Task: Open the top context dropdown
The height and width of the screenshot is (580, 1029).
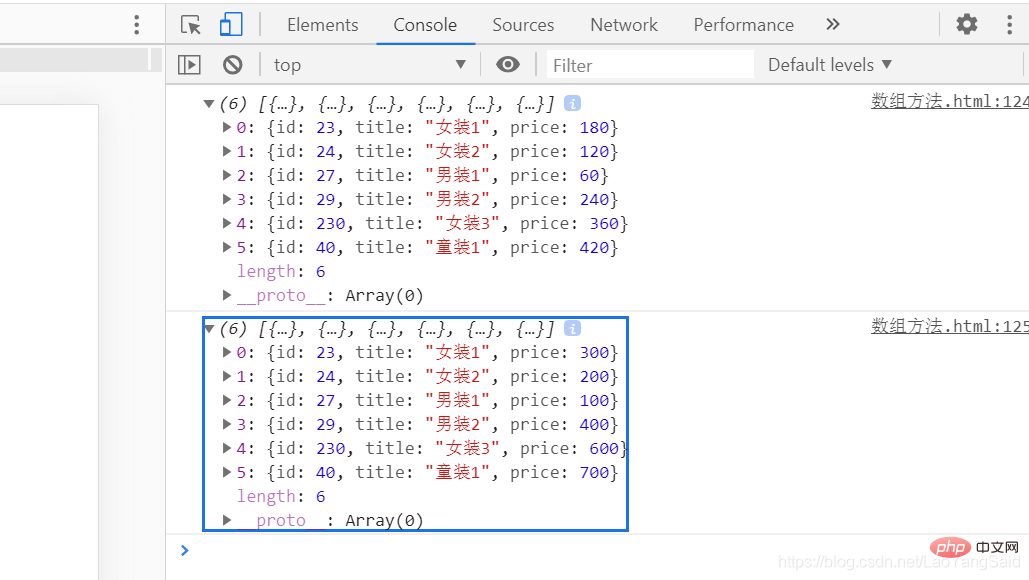Action: tap(370, 65)
